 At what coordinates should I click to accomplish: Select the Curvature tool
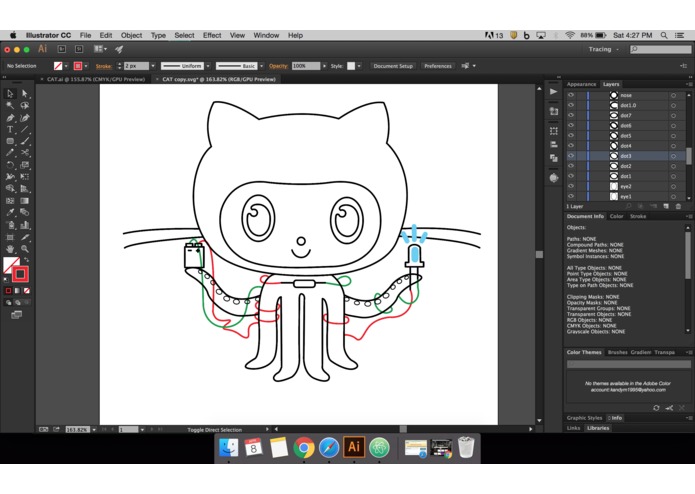point(25,117)
